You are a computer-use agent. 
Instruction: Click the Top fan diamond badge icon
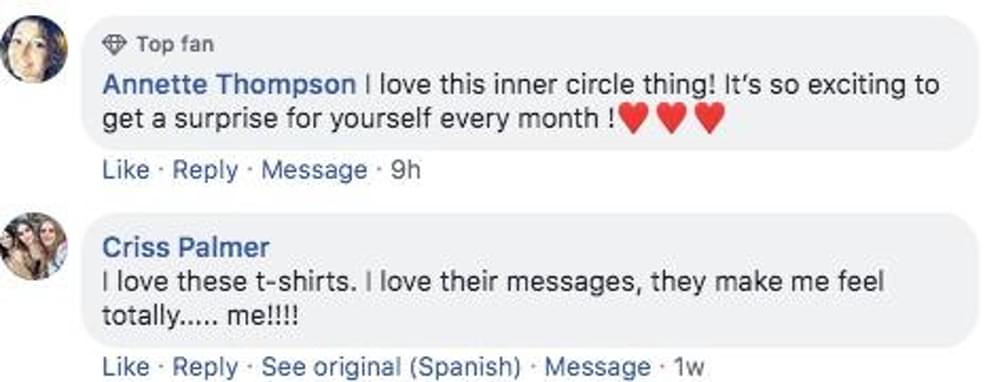pyautogui.click(x=115, y=45)
